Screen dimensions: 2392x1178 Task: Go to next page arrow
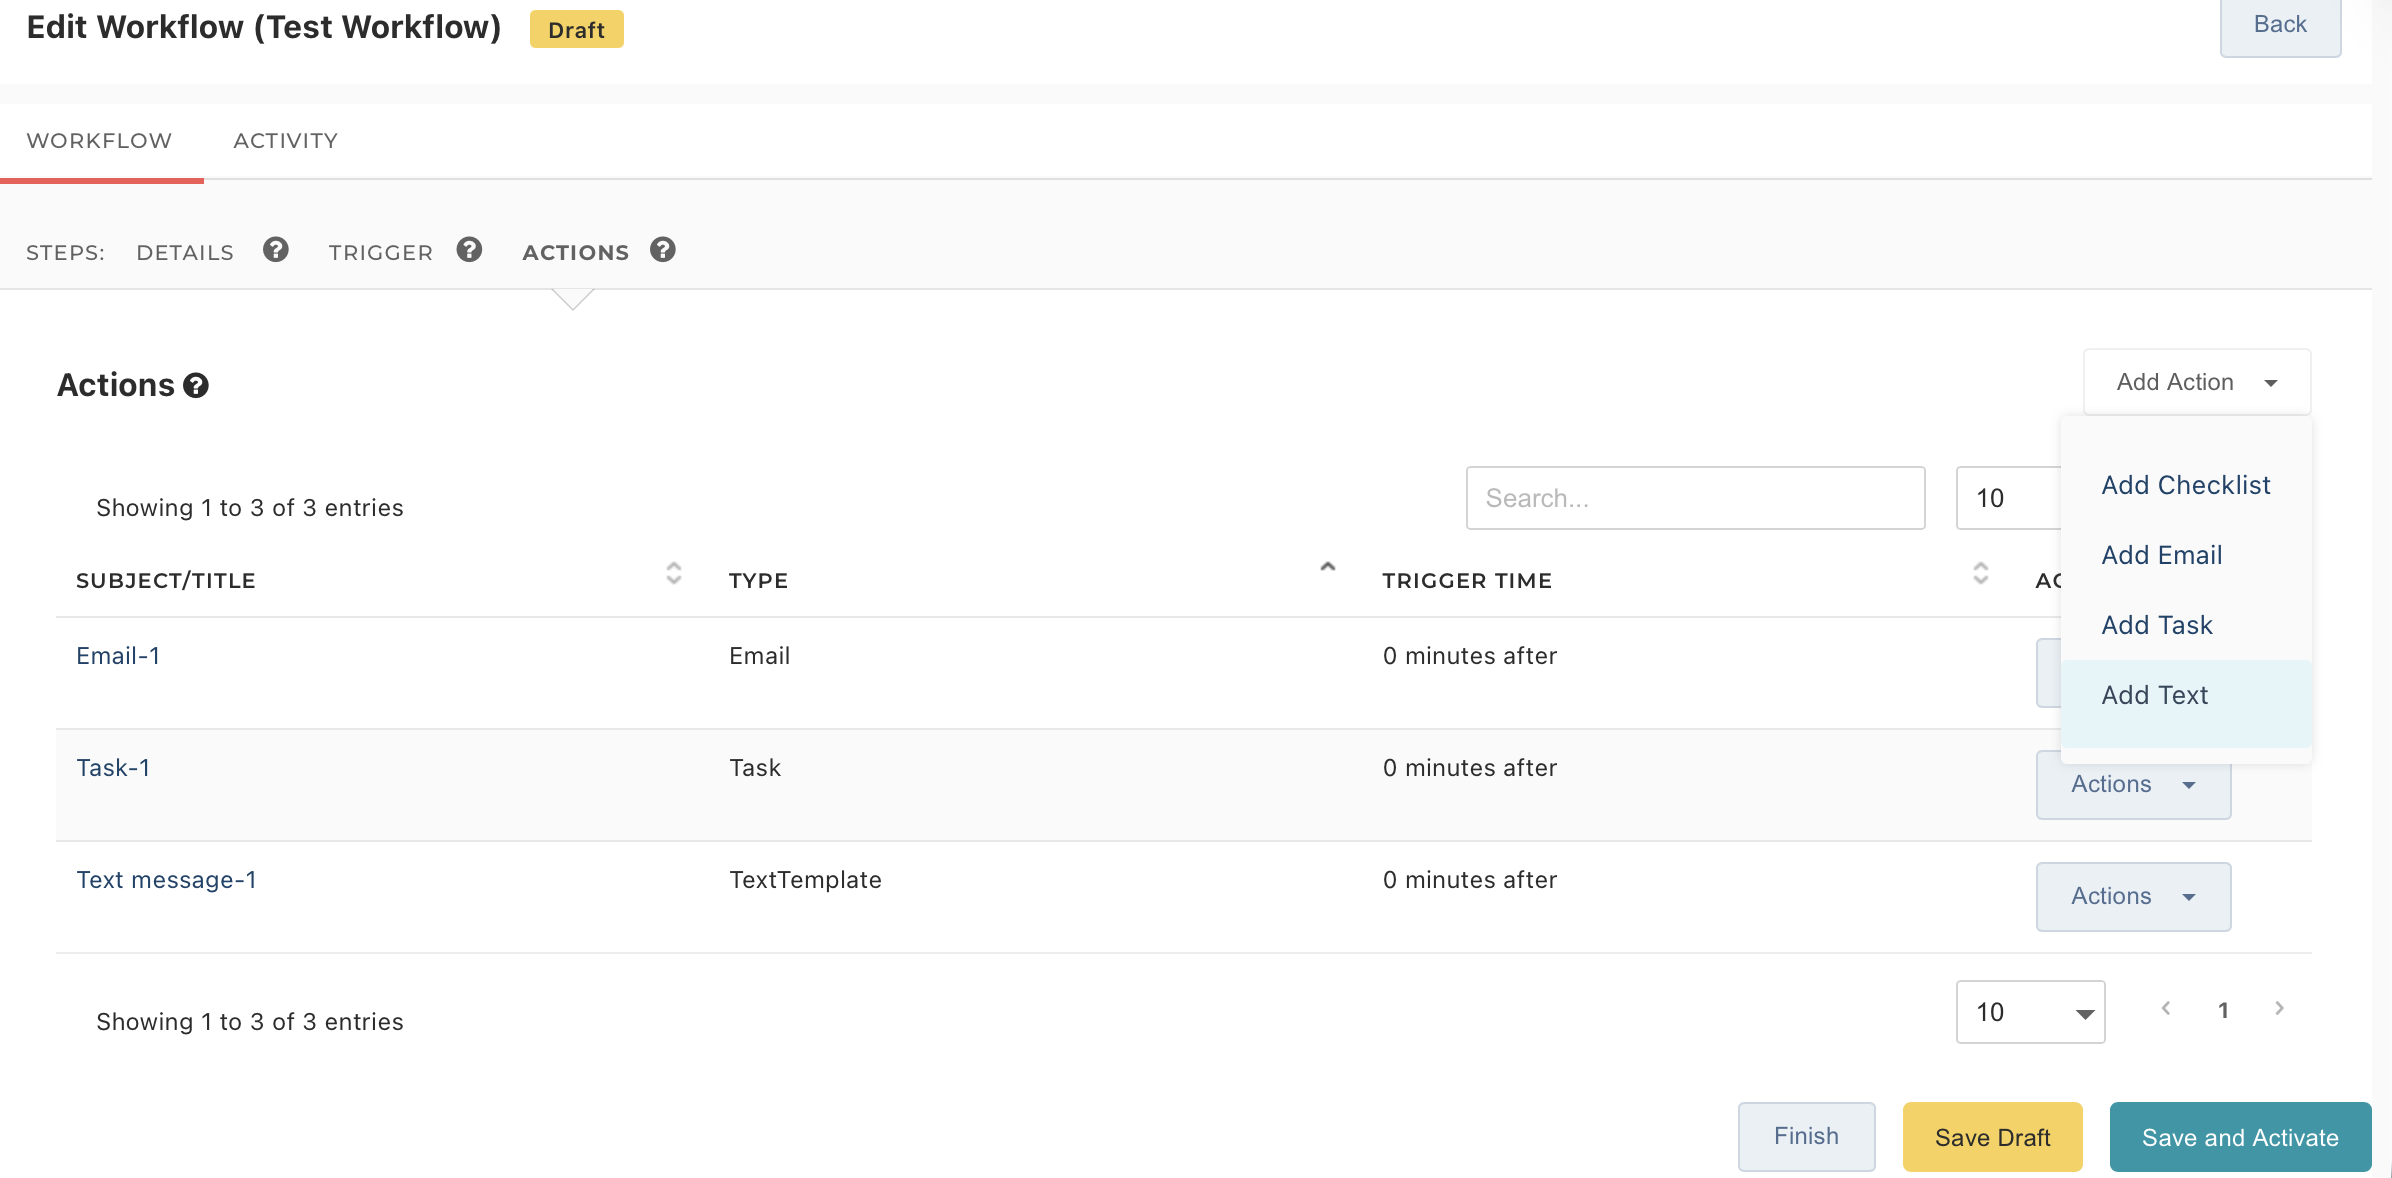tap(2279, 1009)
